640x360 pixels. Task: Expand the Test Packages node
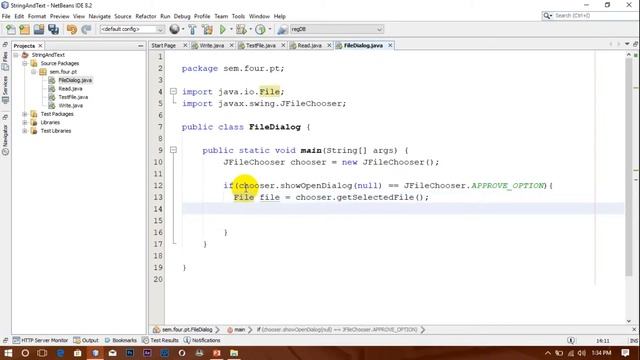(x=25, y=114)
